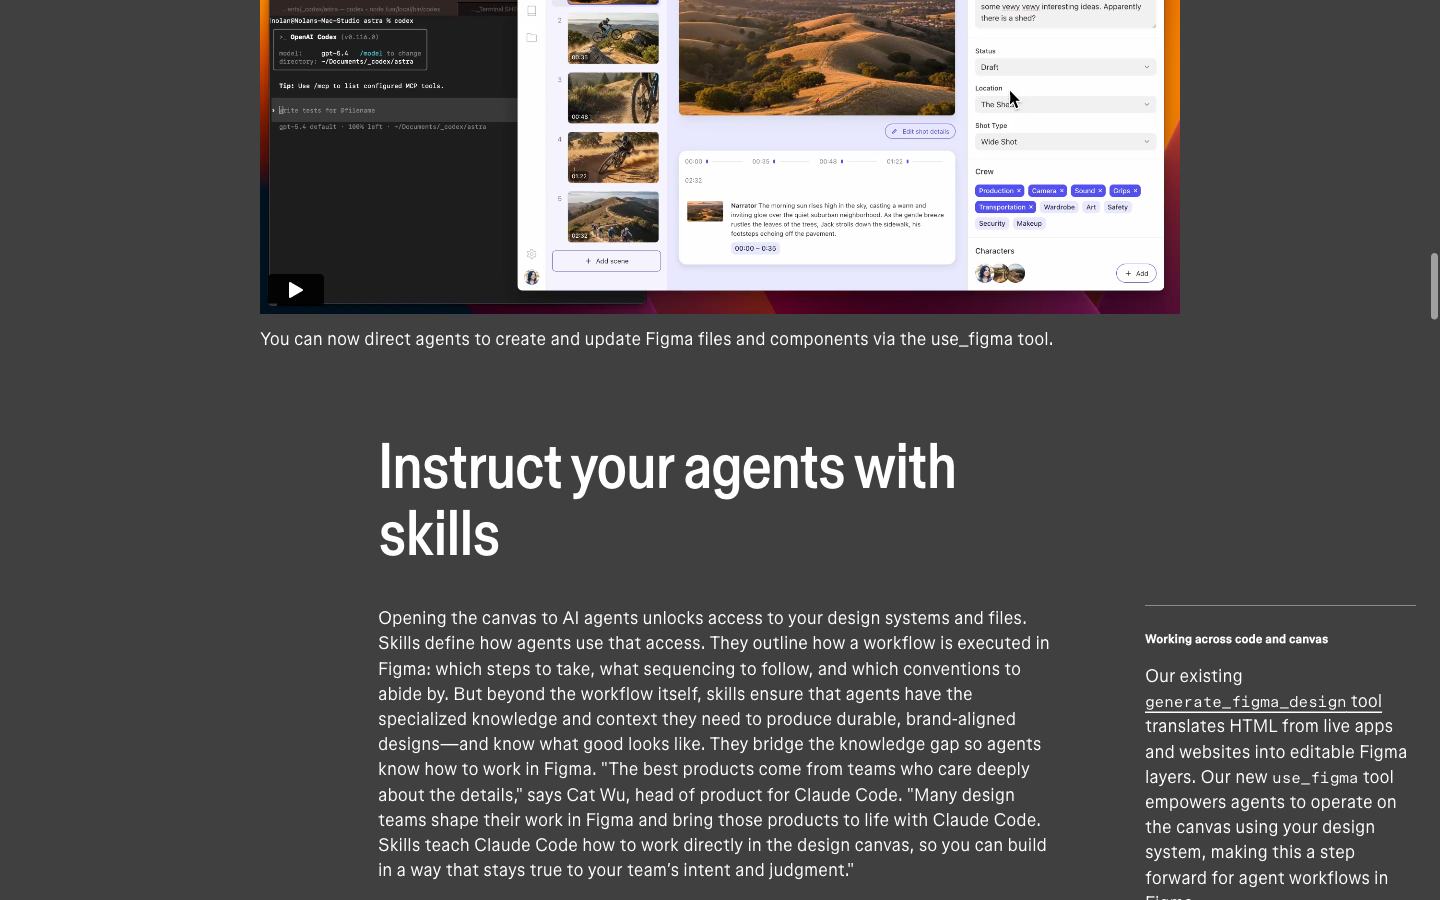Toggle the Security crew tag

pyautogui.click(x=992, y=224)
